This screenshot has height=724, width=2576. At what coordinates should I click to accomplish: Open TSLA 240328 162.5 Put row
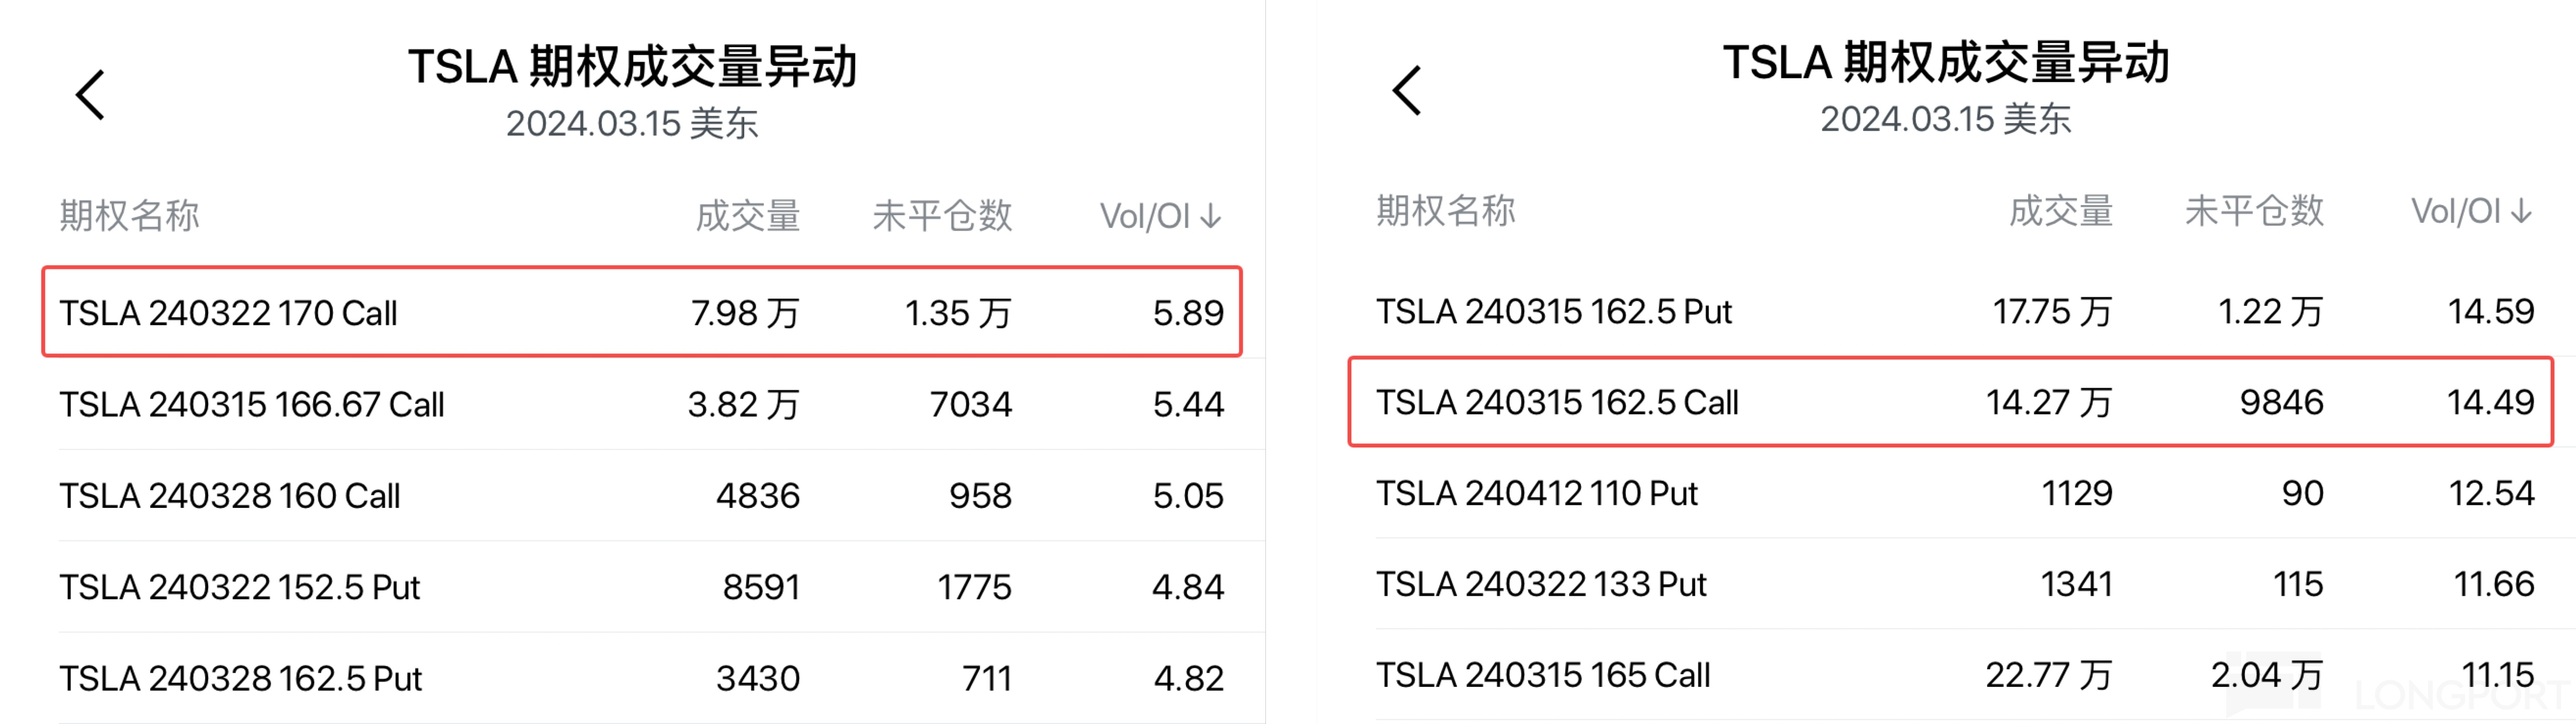pyautogui.click(x=640, y=678)
